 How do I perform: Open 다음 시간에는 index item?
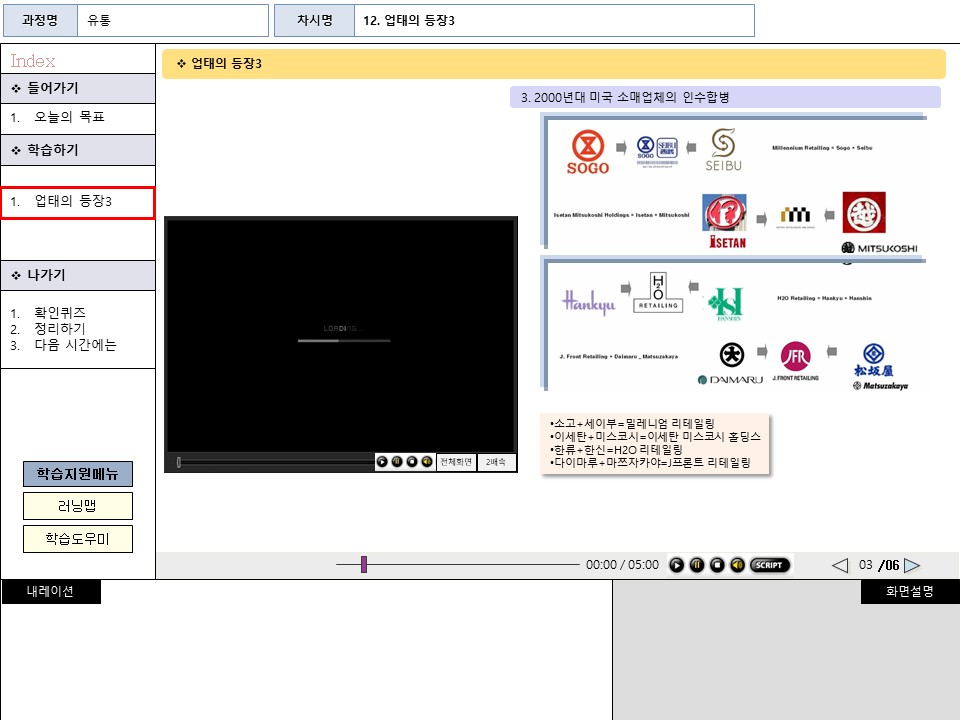75,345
